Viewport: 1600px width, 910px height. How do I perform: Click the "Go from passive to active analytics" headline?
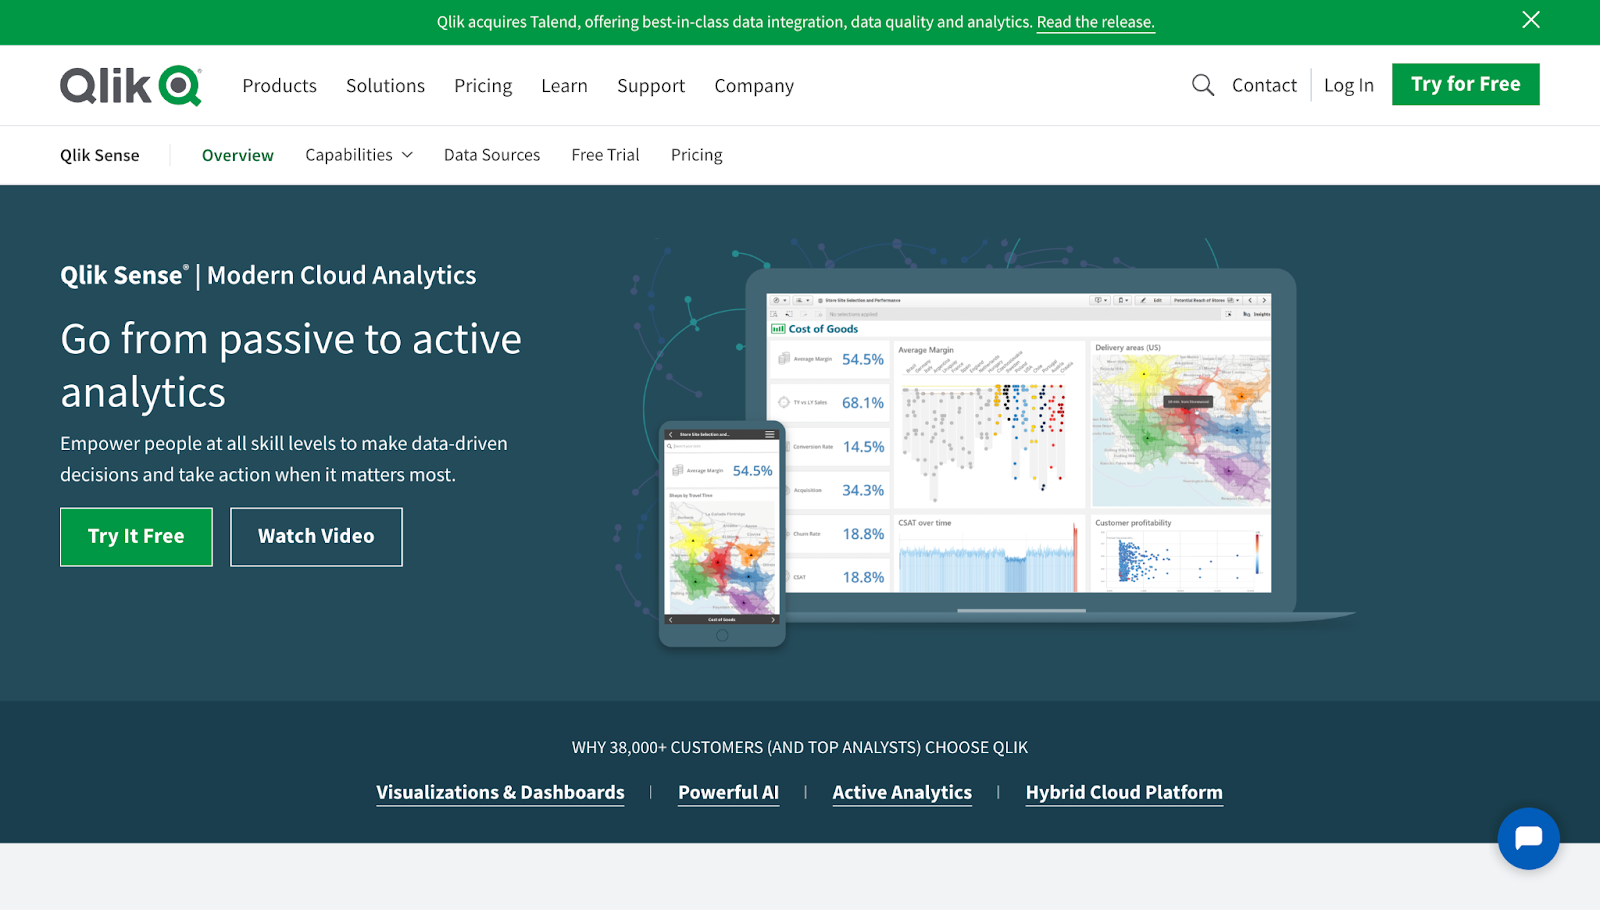[x=291, y=366]
